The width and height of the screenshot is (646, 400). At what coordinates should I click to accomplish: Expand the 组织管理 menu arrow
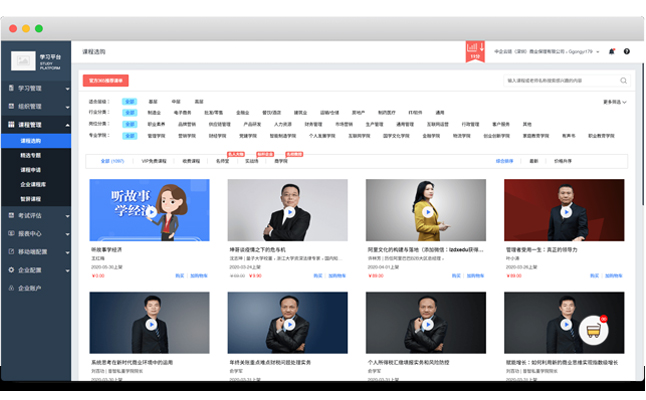[x=67, y=107]
